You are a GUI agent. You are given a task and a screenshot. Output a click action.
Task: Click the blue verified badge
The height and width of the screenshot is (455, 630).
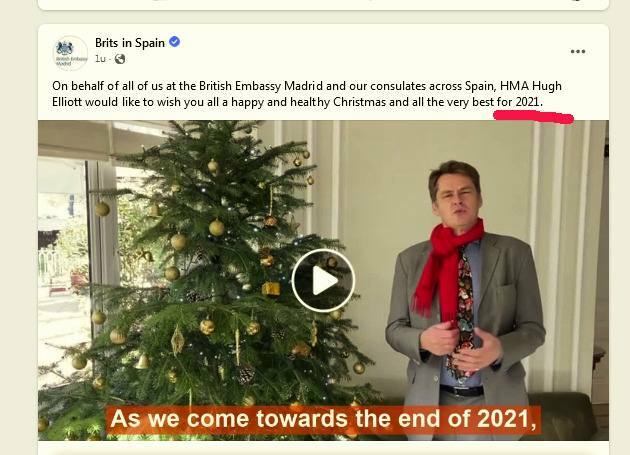[x=174, y=41]
